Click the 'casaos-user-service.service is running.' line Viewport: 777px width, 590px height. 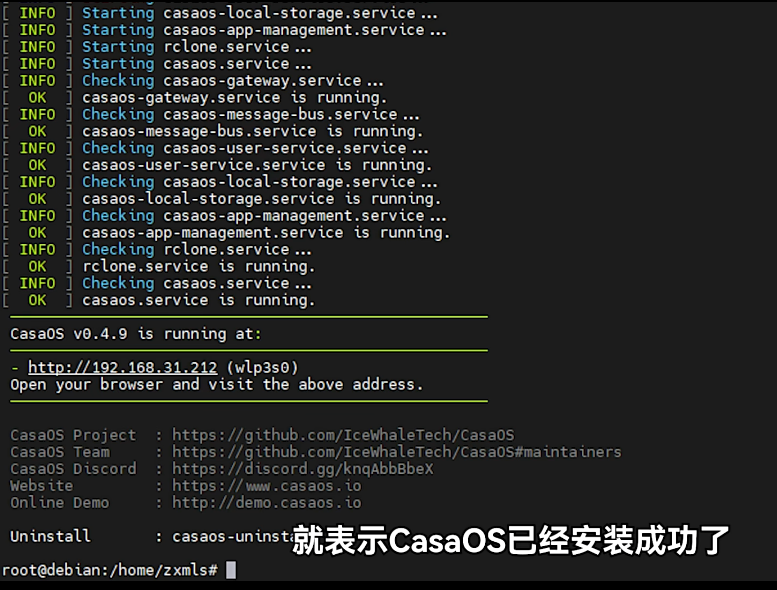tap(257, 165)
